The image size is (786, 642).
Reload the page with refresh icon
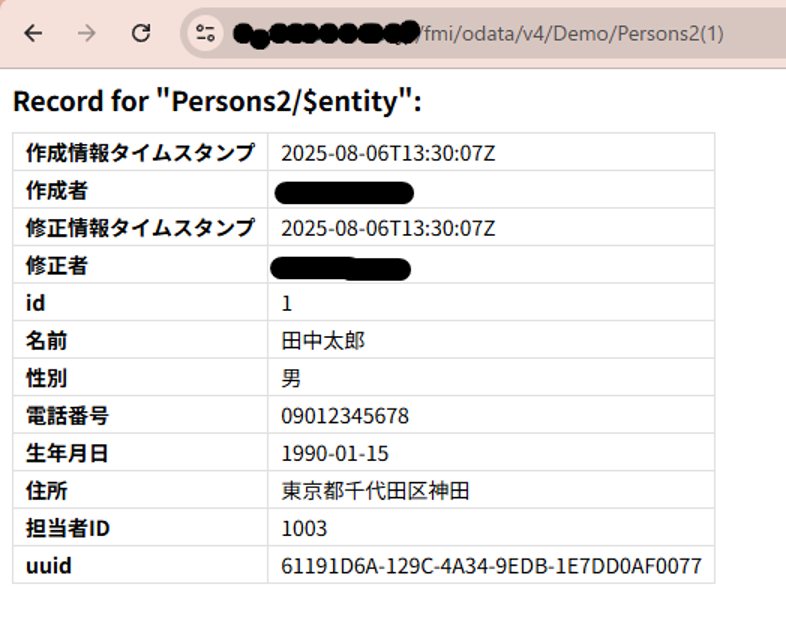click(141, 33)
